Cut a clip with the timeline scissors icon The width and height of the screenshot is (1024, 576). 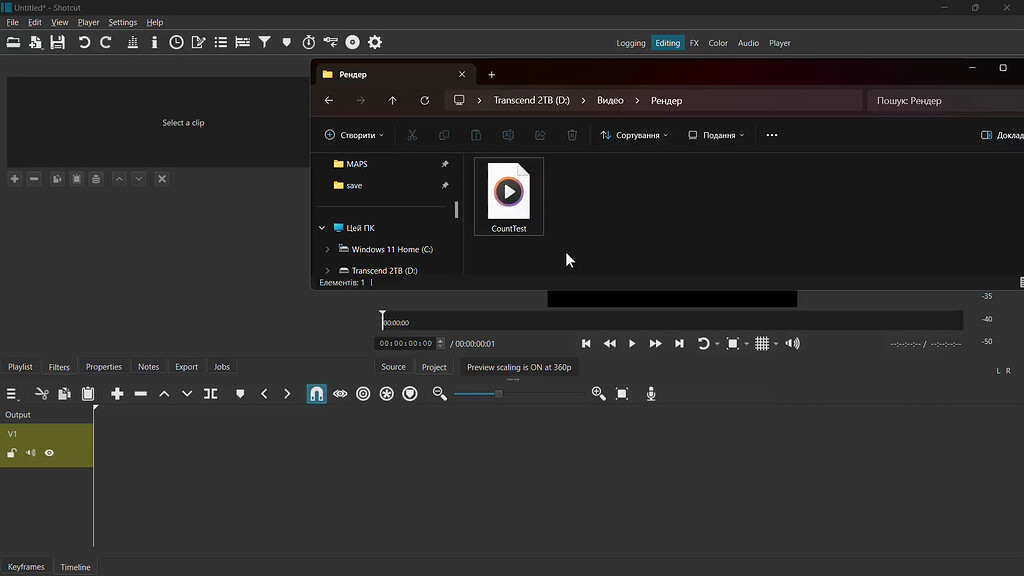coord(41,393)
